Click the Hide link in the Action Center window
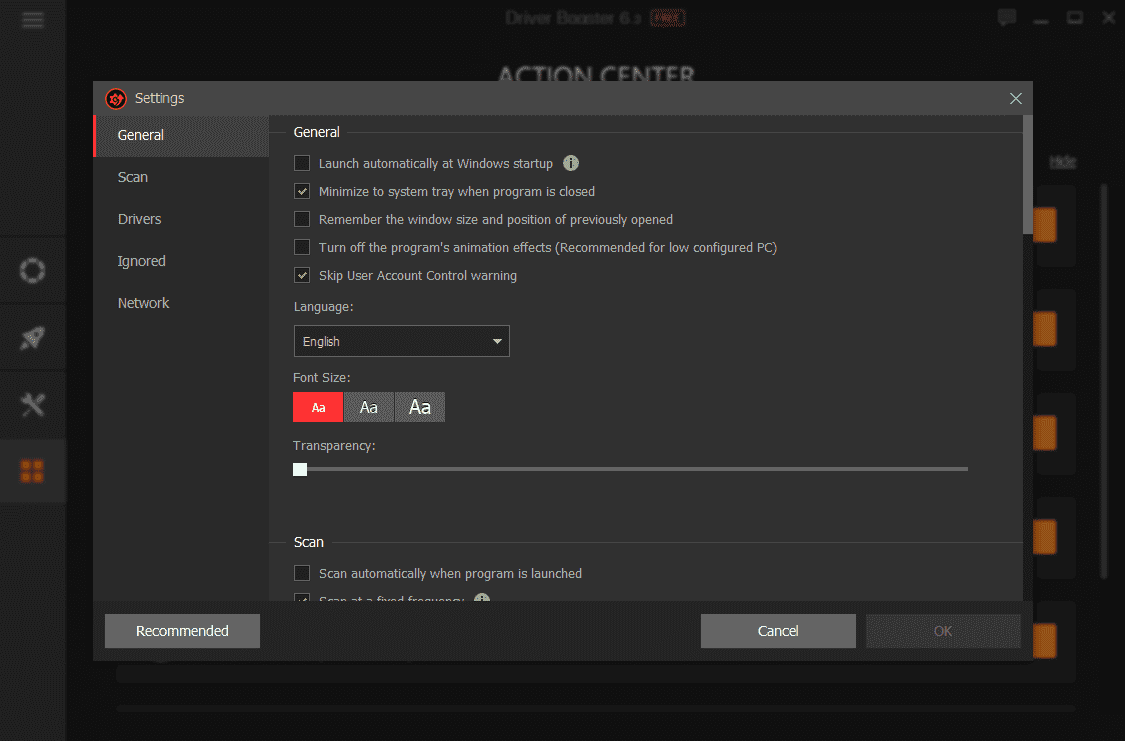1125x741 pixels. click(1063, 161)
